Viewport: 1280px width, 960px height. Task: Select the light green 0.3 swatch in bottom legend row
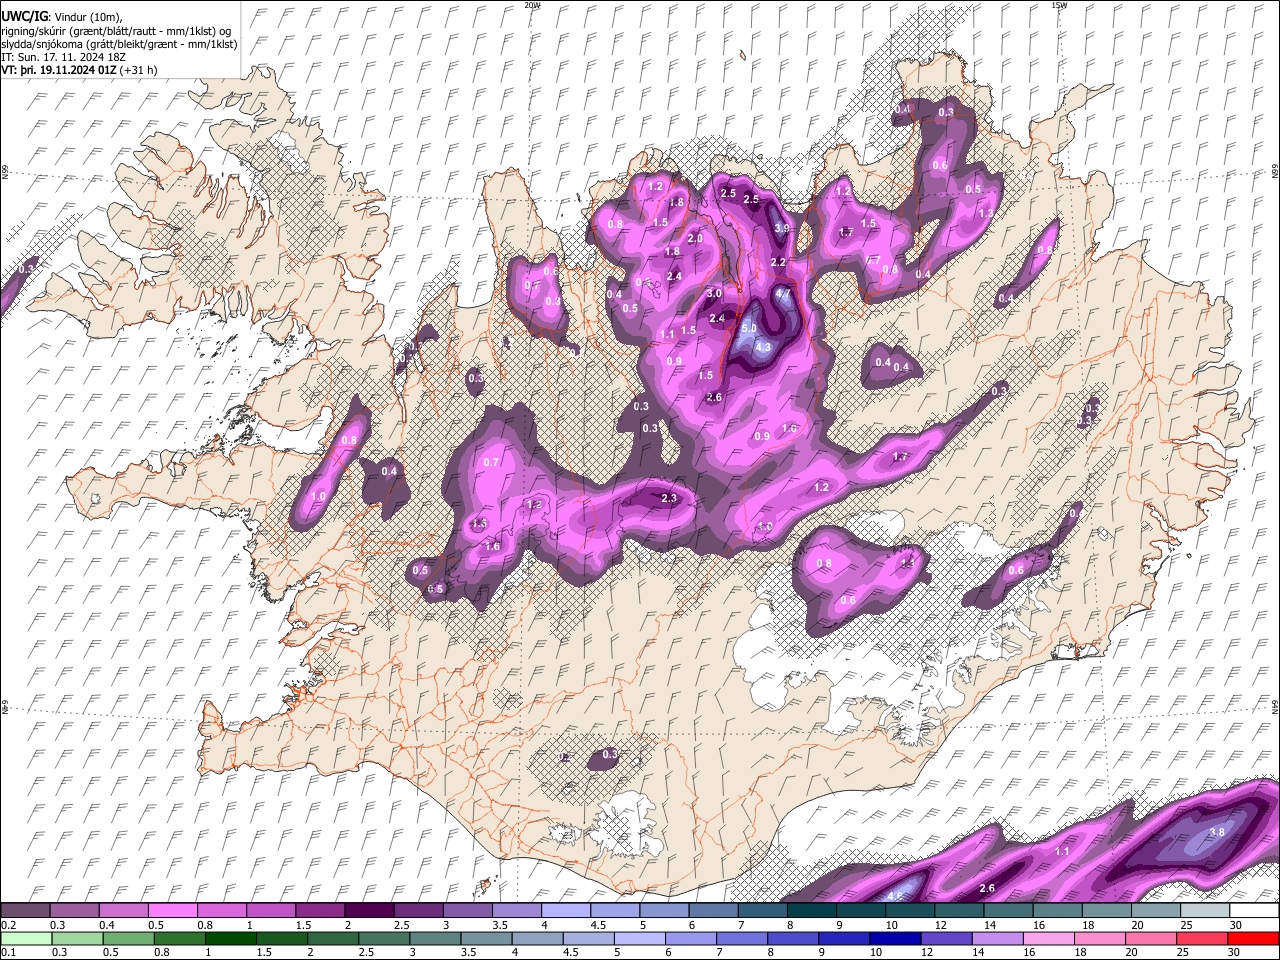pyautogui.click(x=77, y=939)
